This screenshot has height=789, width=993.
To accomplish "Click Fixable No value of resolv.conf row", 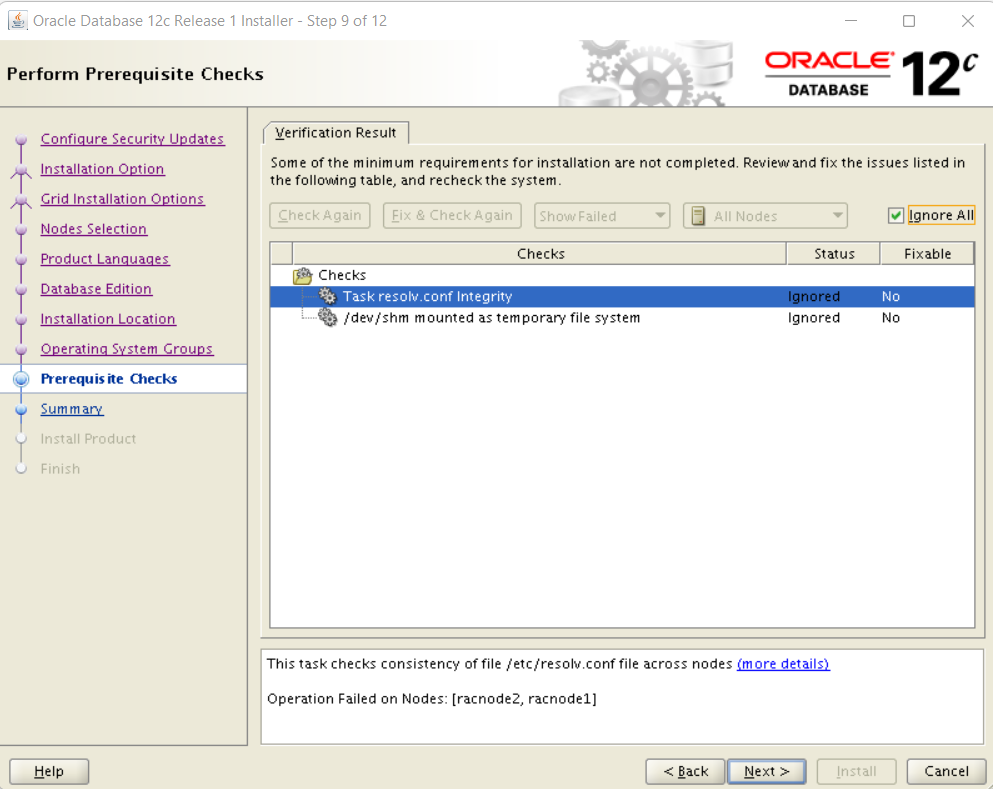I will [x=890, y=296].
